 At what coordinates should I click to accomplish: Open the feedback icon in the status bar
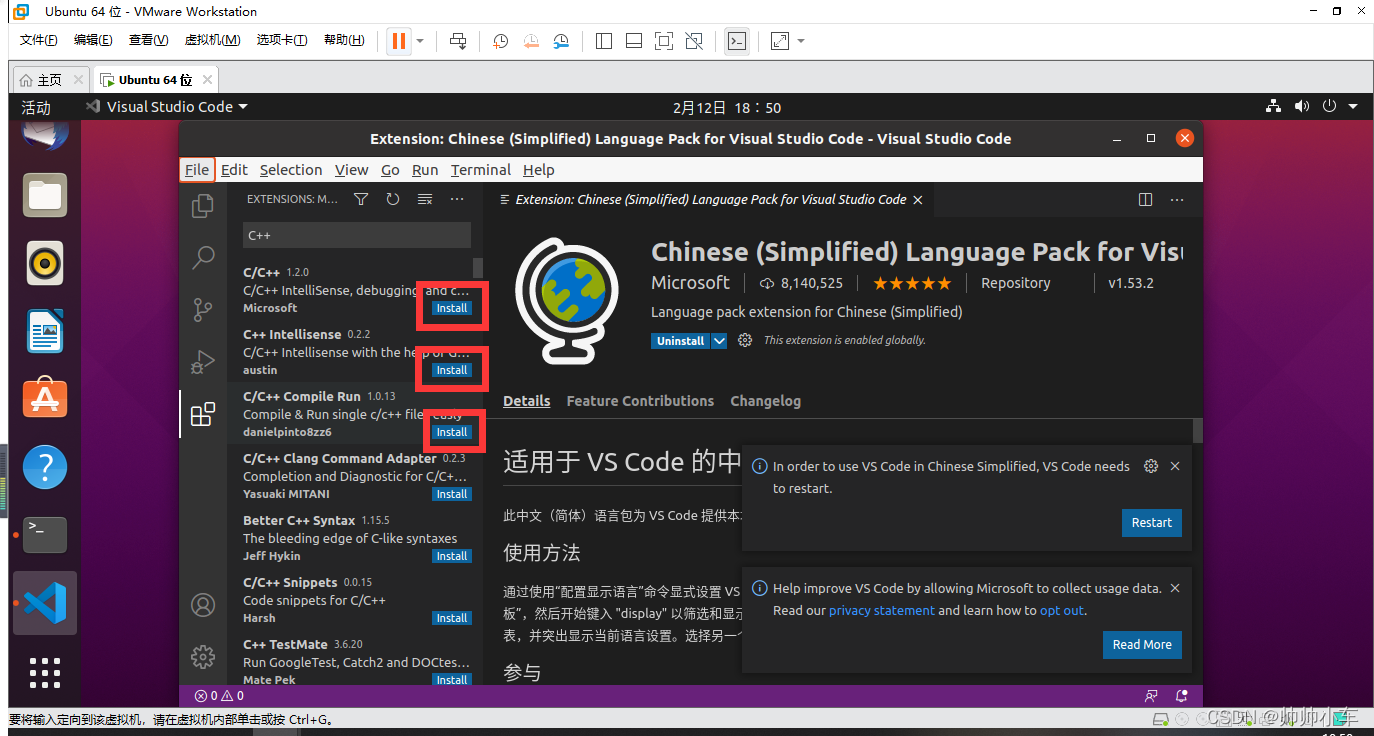pos(1151,695)
